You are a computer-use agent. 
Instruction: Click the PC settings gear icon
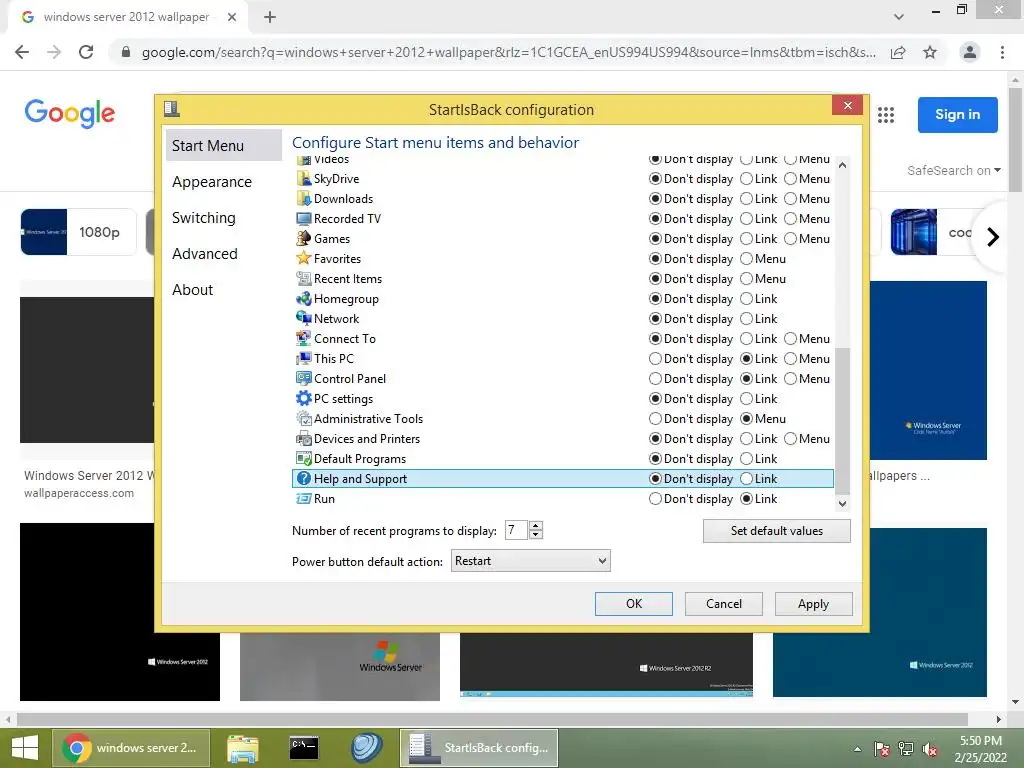pyautogui.click(x=304, y=398)
